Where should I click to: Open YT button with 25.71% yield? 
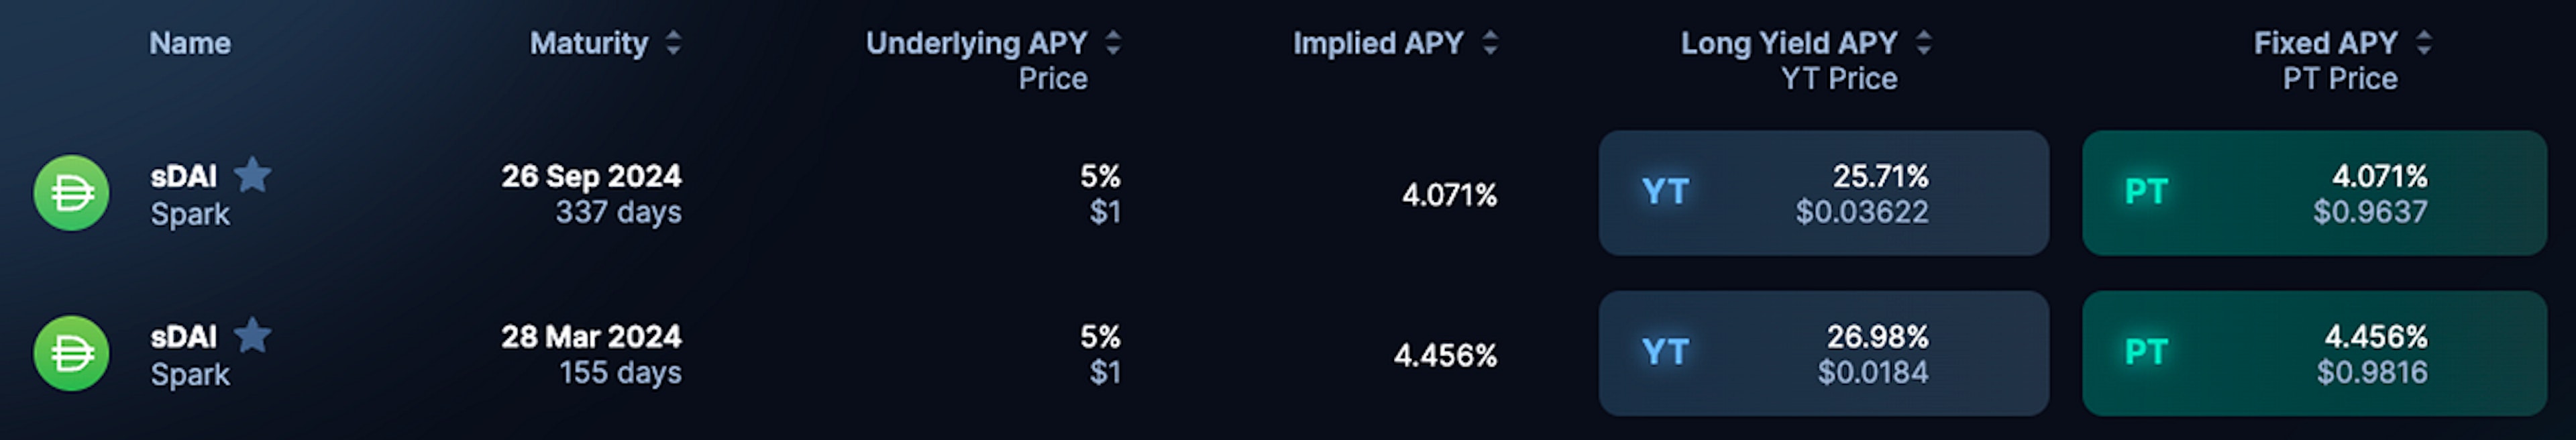pyautogui.click(x=1823, y=193)
